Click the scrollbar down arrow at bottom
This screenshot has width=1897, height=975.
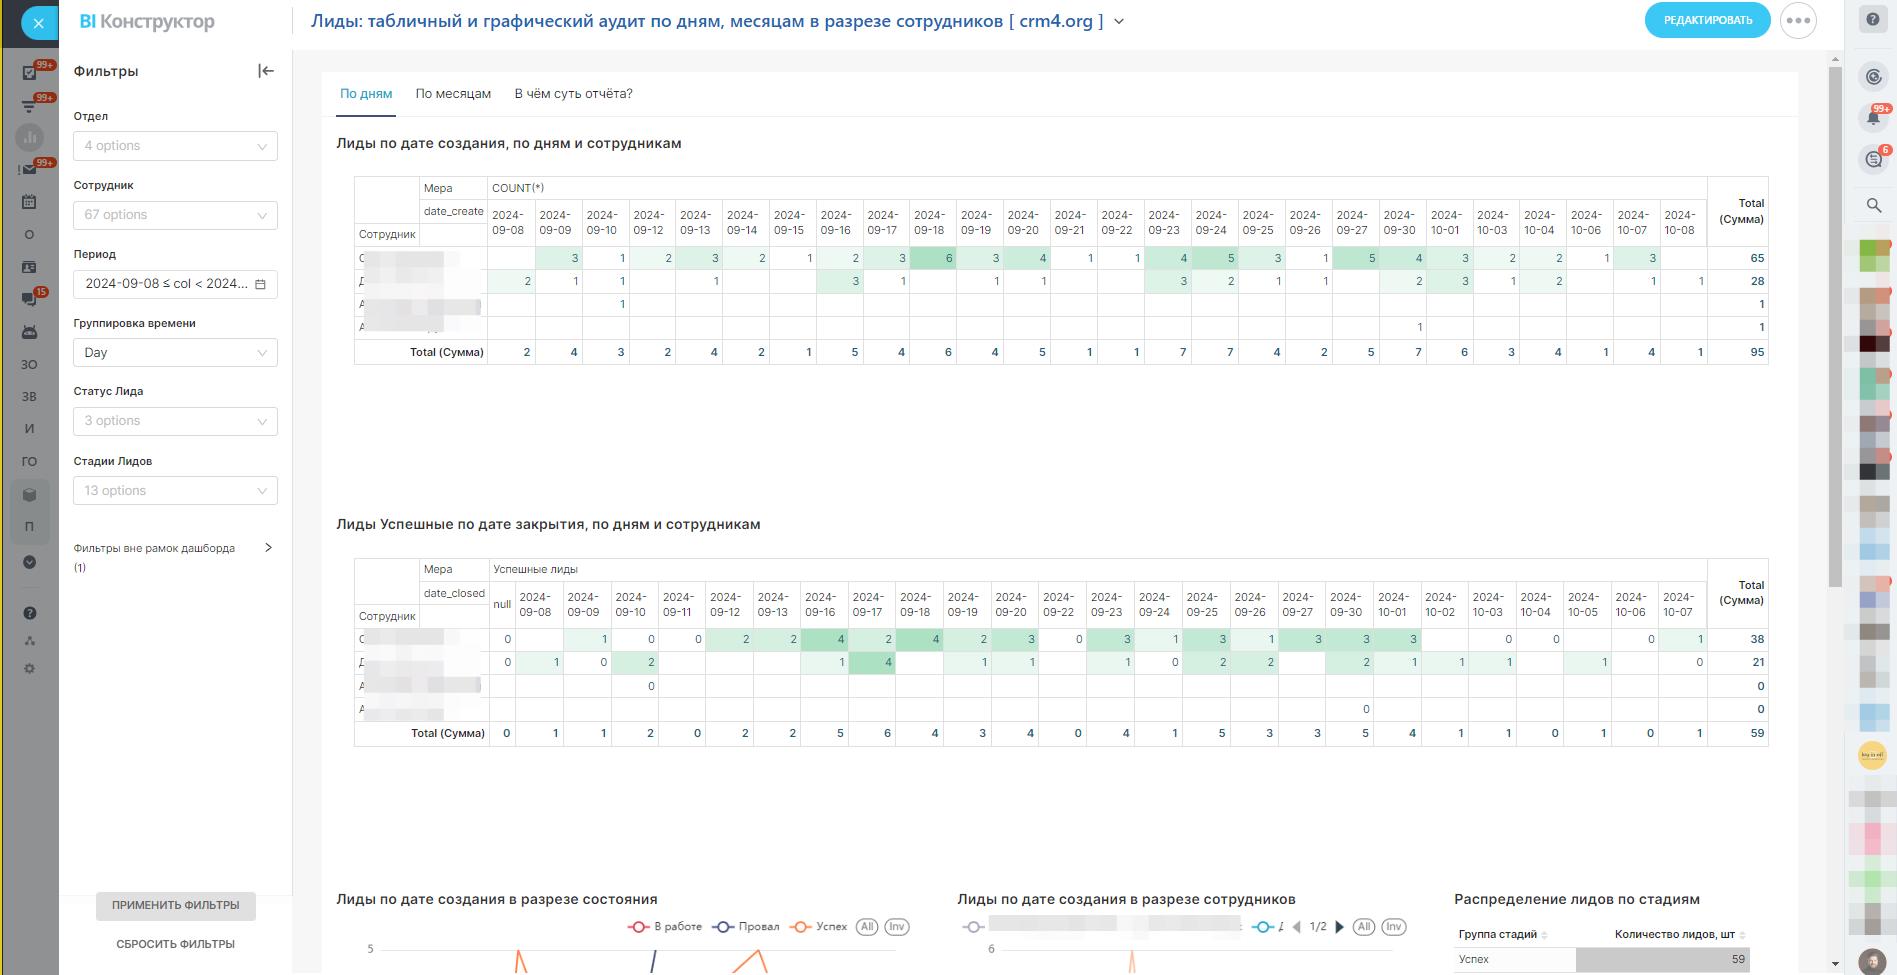1835,964
